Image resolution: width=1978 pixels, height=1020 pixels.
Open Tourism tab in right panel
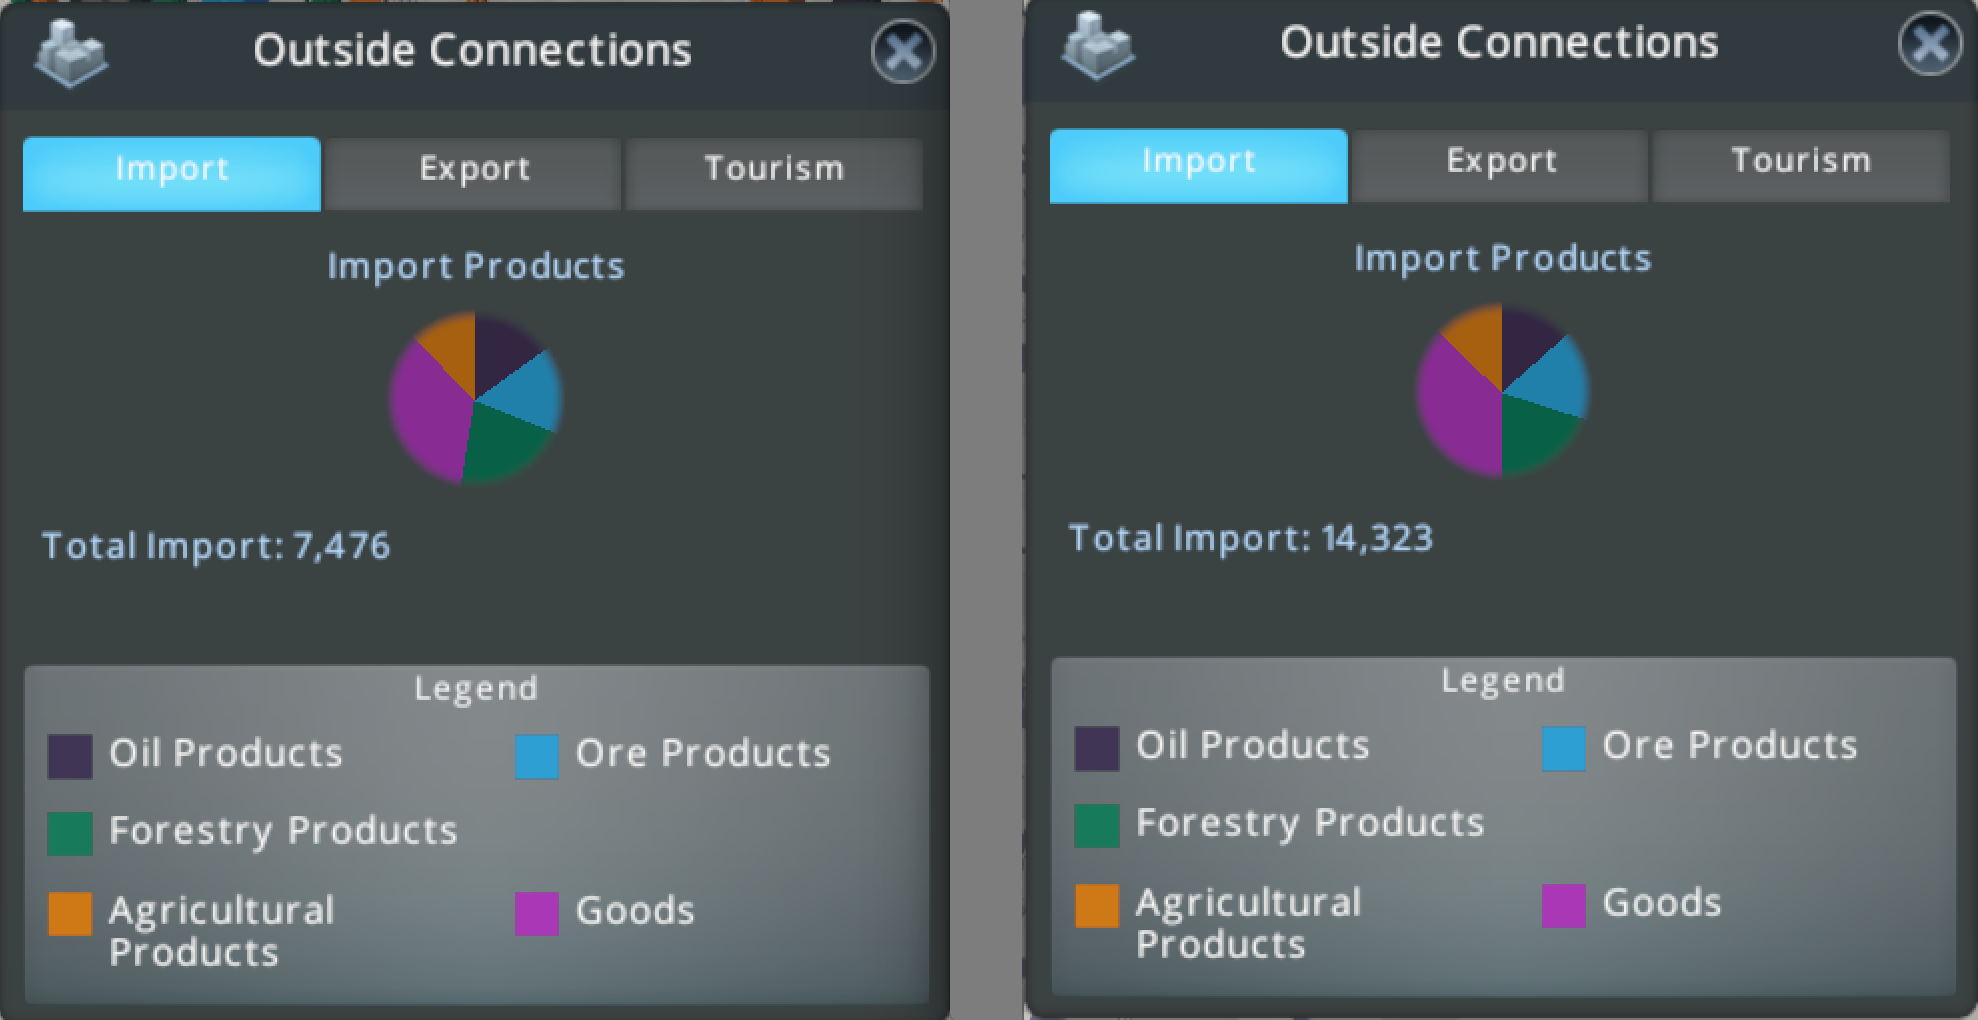(1800, 162)
